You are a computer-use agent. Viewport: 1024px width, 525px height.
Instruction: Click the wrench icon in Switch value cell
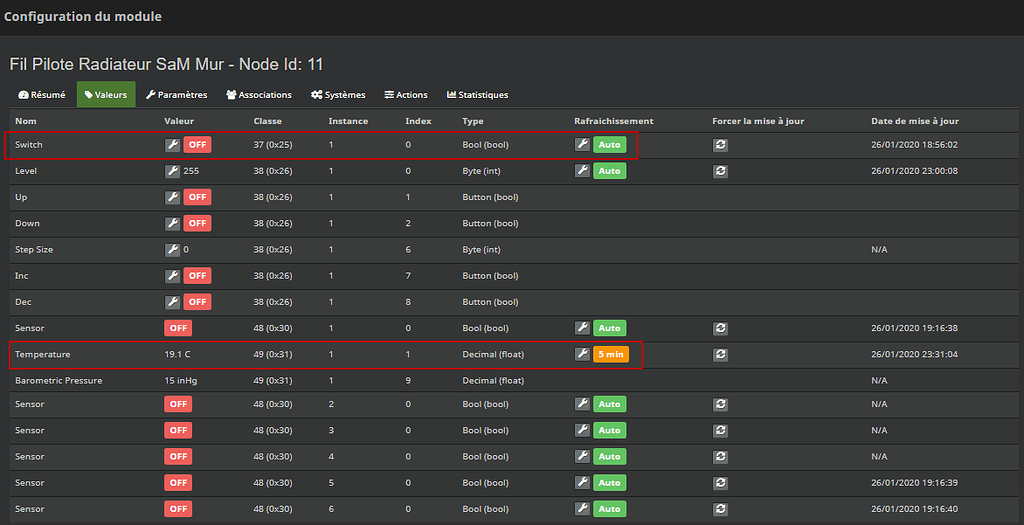(x=172, y=145)
